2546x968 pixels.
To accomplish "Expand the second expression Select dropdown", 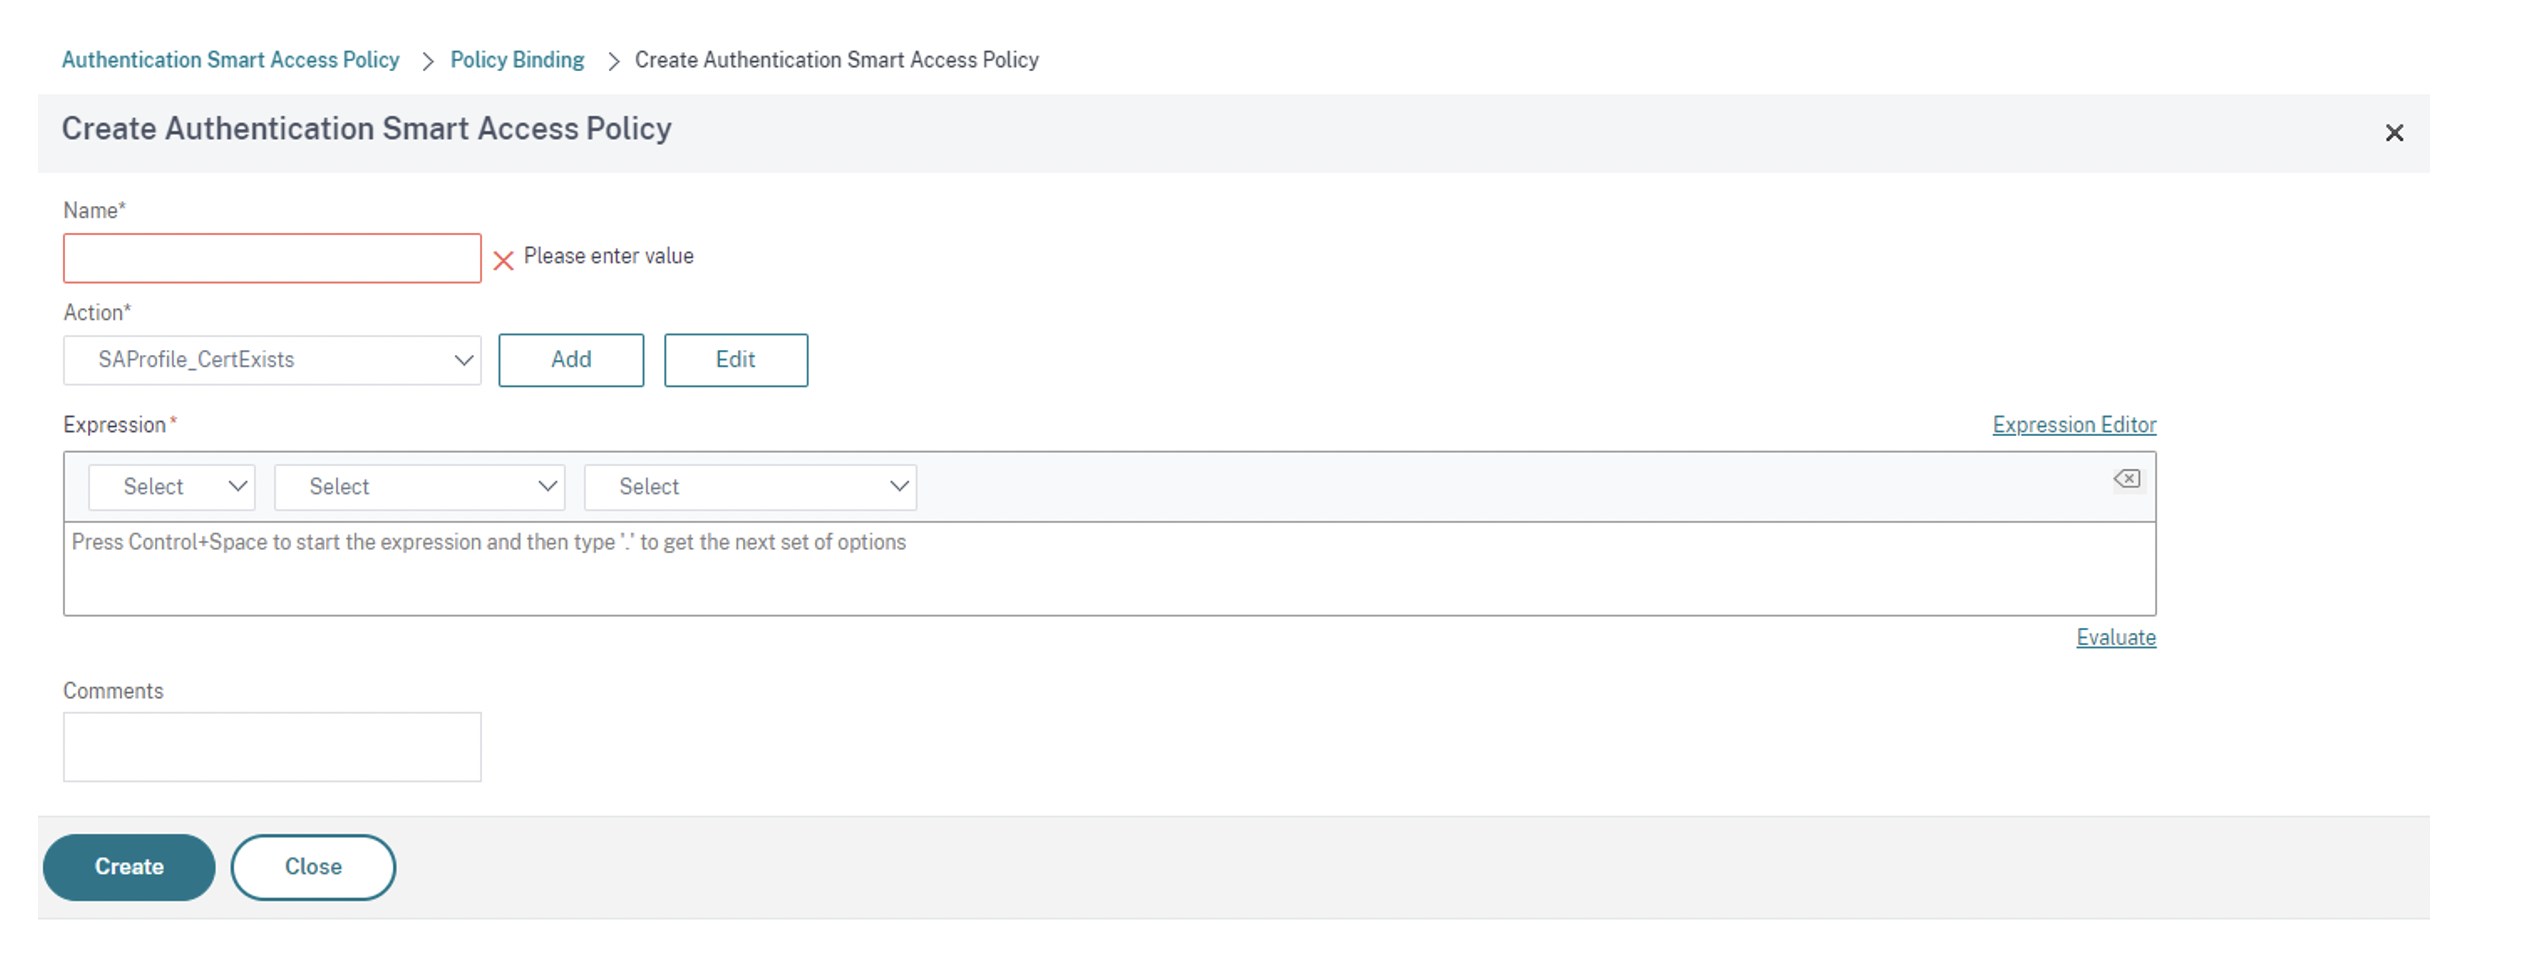I will (x=419, y=487).
